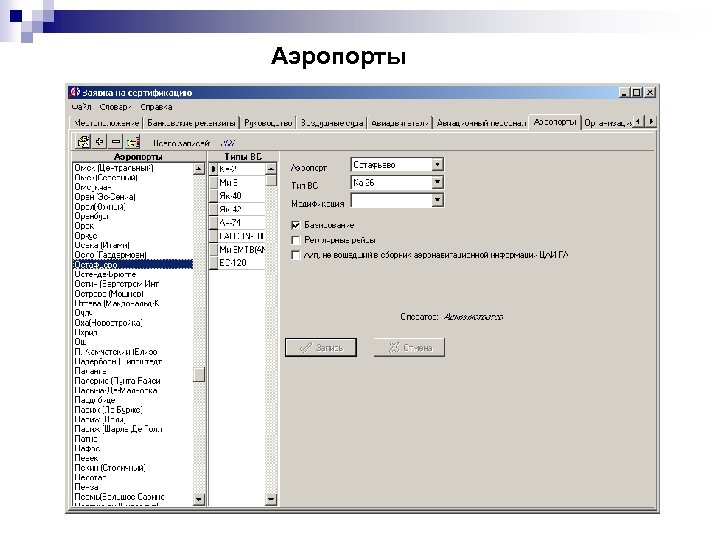Switch to the Местоположение tab
Screen dimensions: 720x540
pyautogui.click(x=107, y=123)
